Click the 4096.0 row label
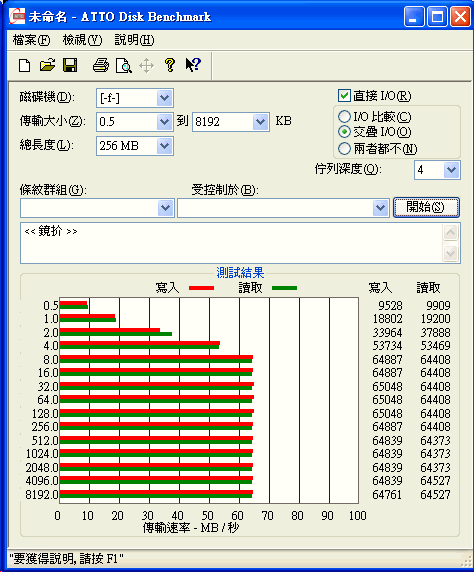Image resolution: width=474 pixels, height=572 pixels. (x=42, y=481)
